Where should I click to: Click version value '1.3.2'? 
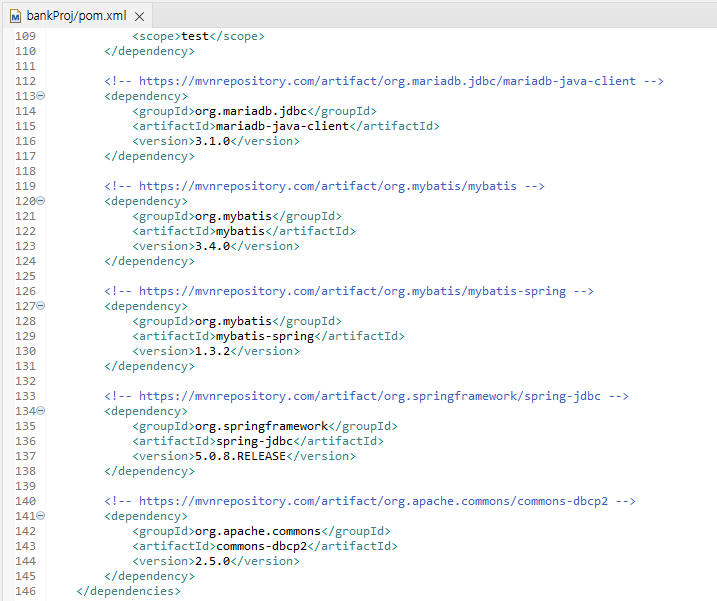[213, 351]
